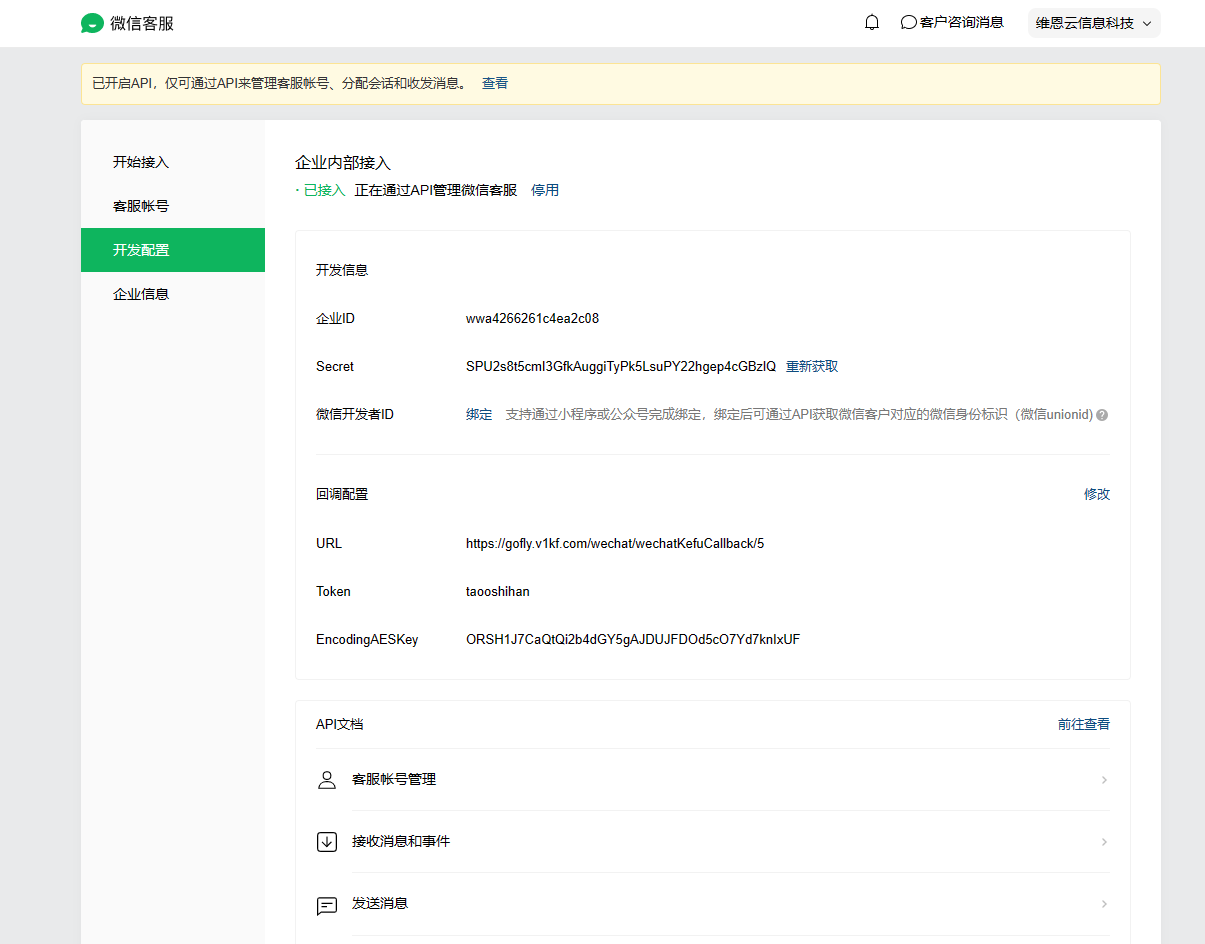Click the person icon for 客服帐号管理
This screenshot has width=1205, height=944.
pos(327,780)
